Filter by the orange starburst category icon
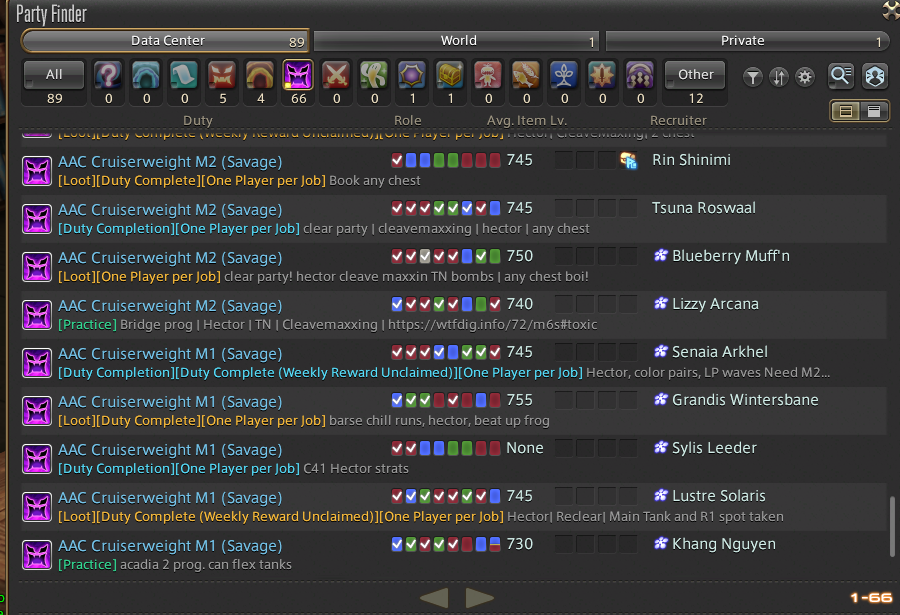900x615 pixels. 602,75
